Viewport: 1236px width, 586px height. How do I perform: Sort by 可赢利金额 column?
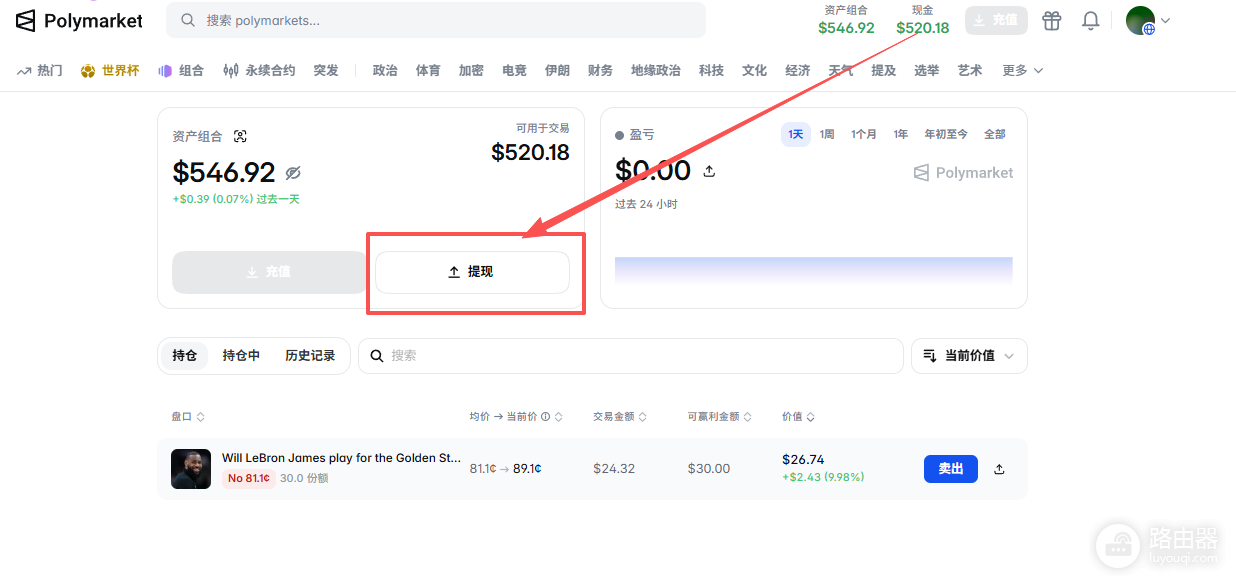tap(720, 417)
